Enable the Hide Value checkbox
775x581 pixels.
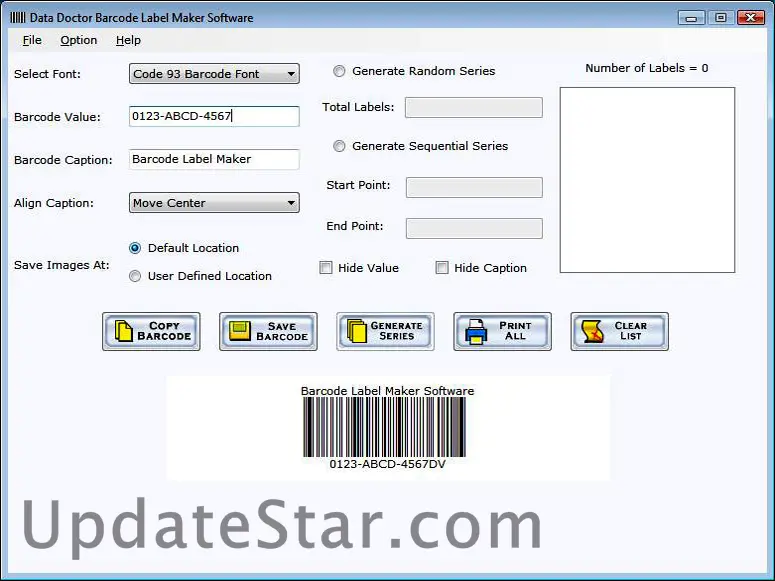tap(326, 268)
